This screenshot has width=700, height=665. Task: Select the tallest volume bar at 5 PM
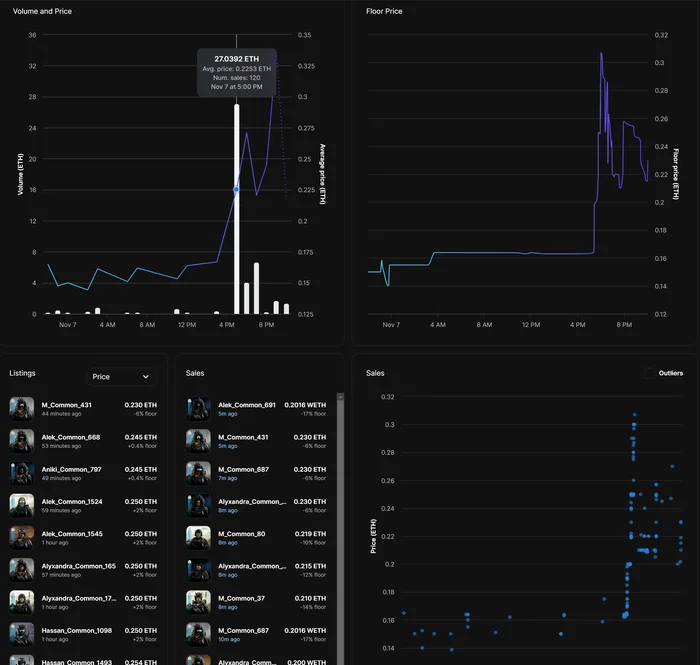[x=237, y=209]
